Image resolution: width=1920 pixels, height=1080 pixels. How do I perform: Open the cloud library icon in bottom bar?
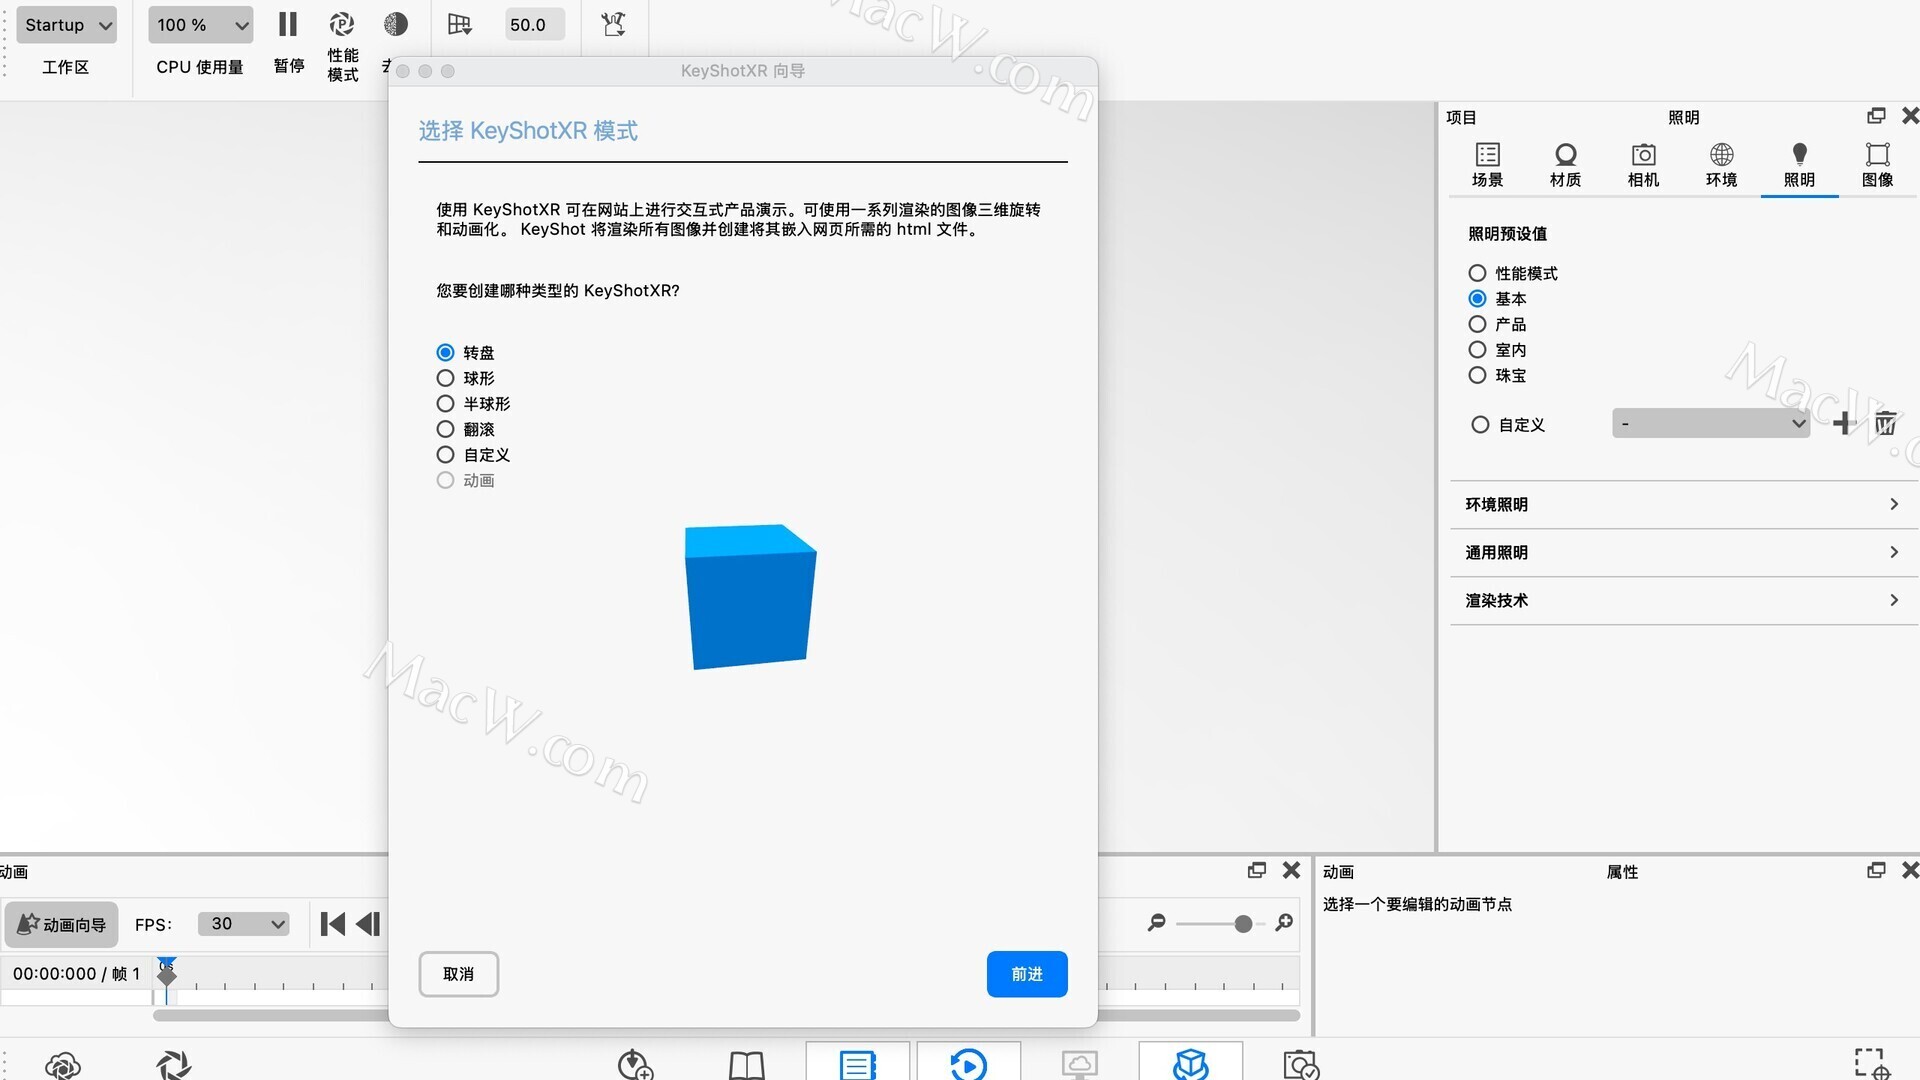tap(63, 1065)
